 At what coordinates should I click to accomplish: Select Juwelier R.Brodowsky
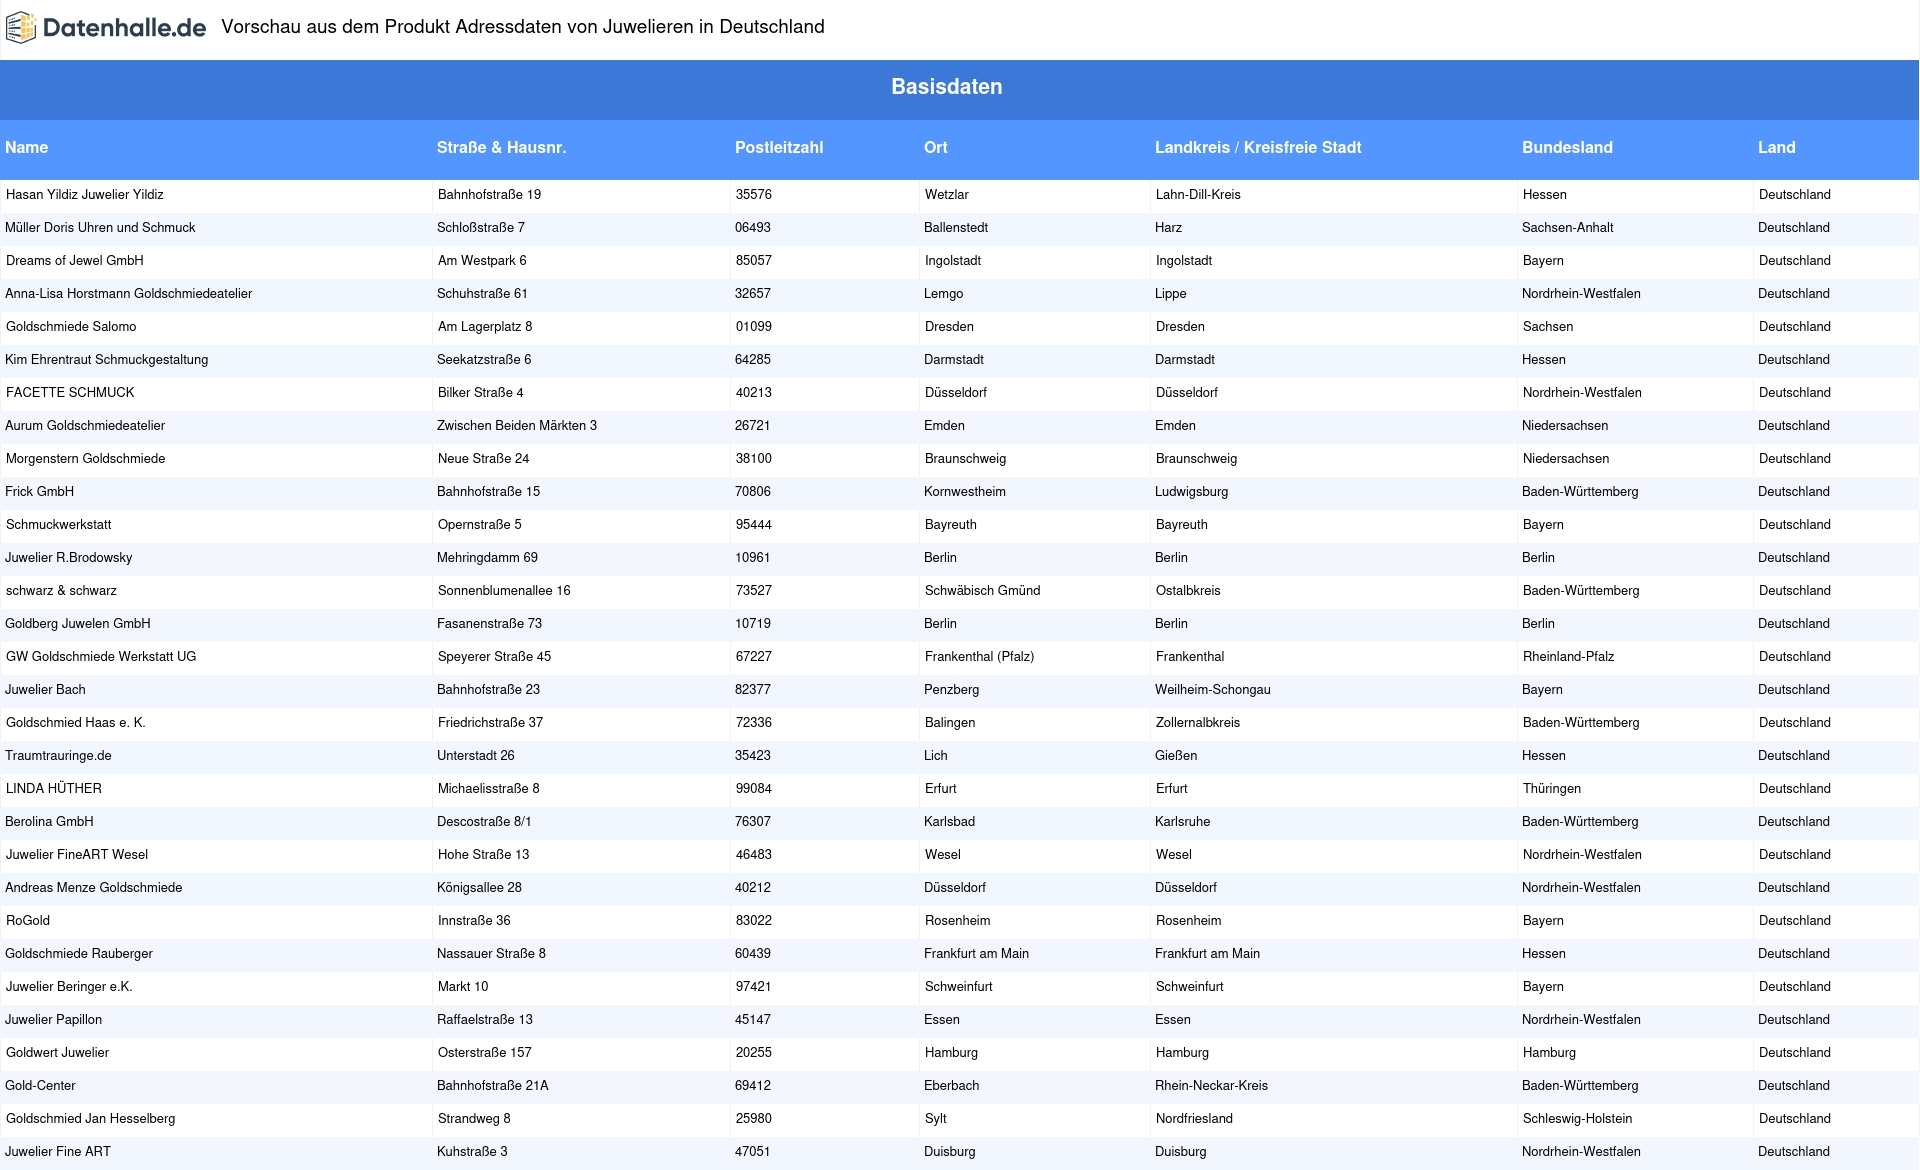tap(69, 558)
